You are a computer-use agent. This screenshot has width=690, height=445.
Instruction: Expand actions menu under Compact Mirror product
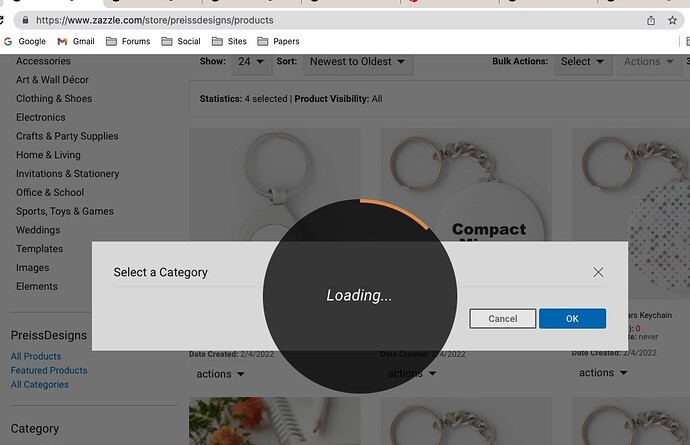coord(412,374)
